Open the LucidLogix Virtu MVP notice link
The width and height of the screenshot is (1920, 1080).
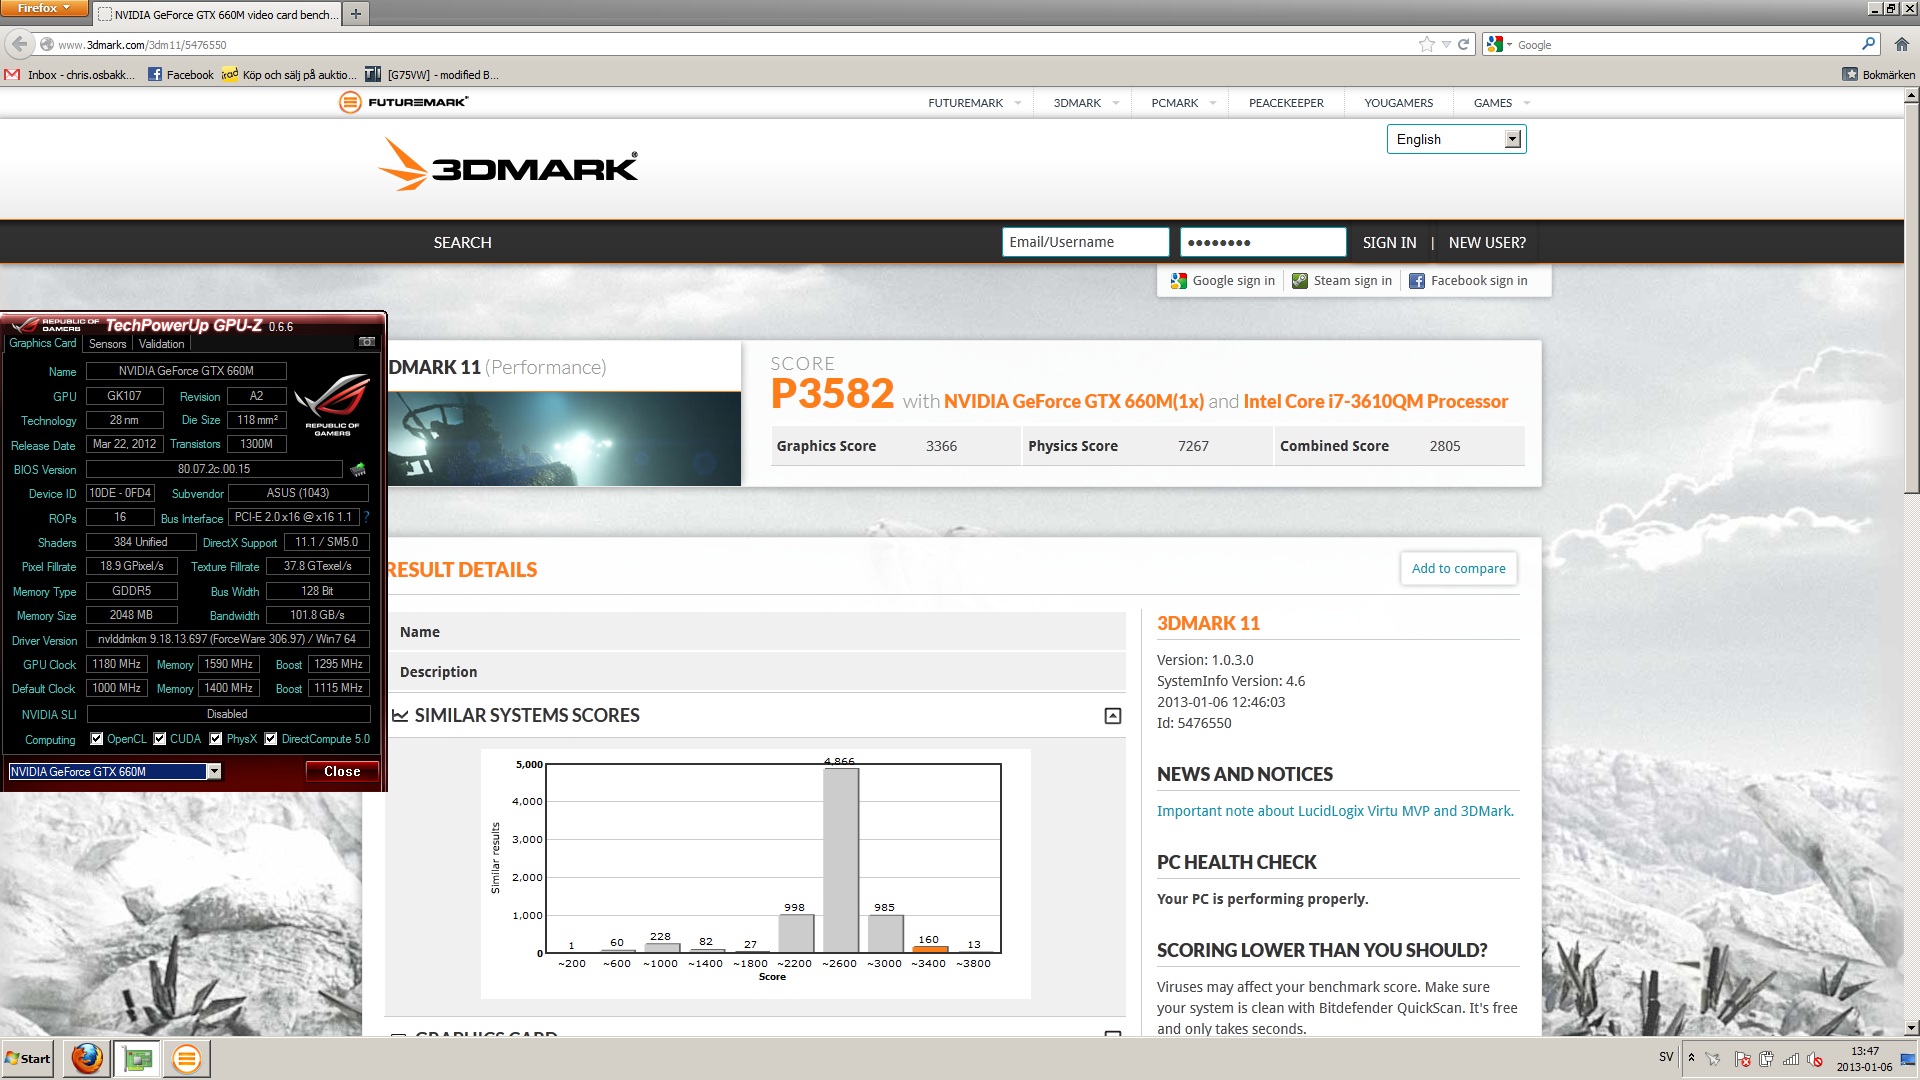point(1335,811)
